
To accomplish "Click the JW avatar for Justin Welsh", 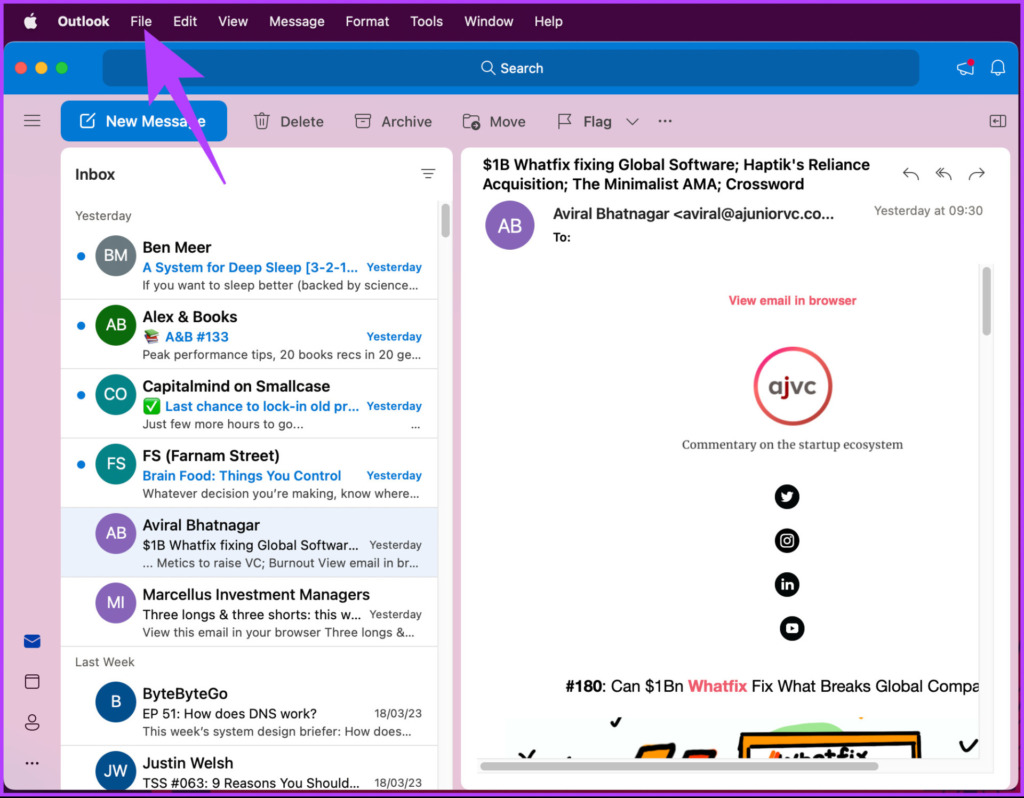I will [116, 771].
